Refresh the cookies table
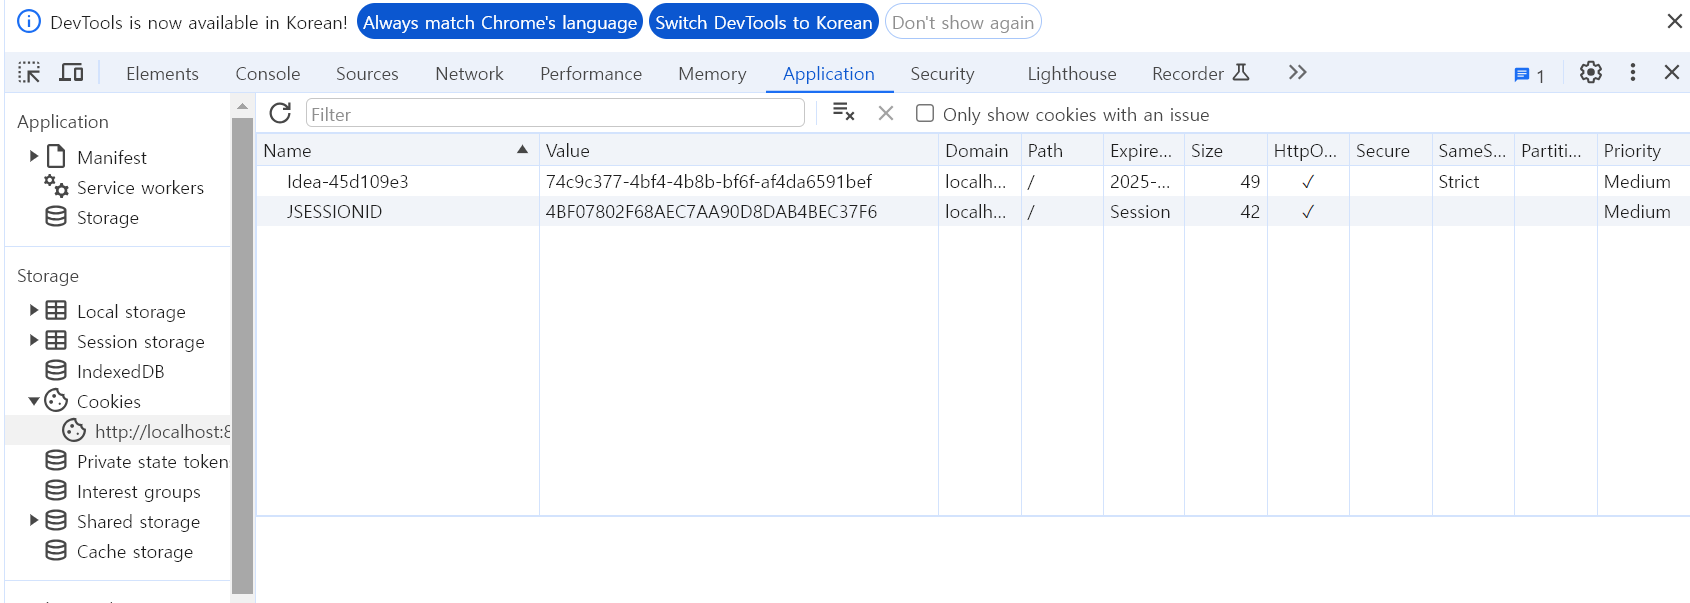 pyautogui.click(x=280, y=113)
